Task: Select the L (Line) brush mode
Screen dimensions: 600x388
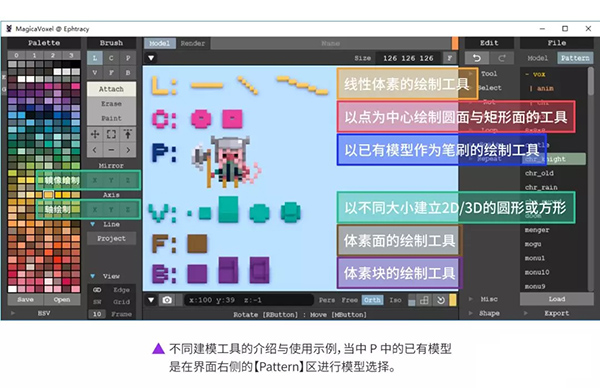Action: [x=95, y=58]
